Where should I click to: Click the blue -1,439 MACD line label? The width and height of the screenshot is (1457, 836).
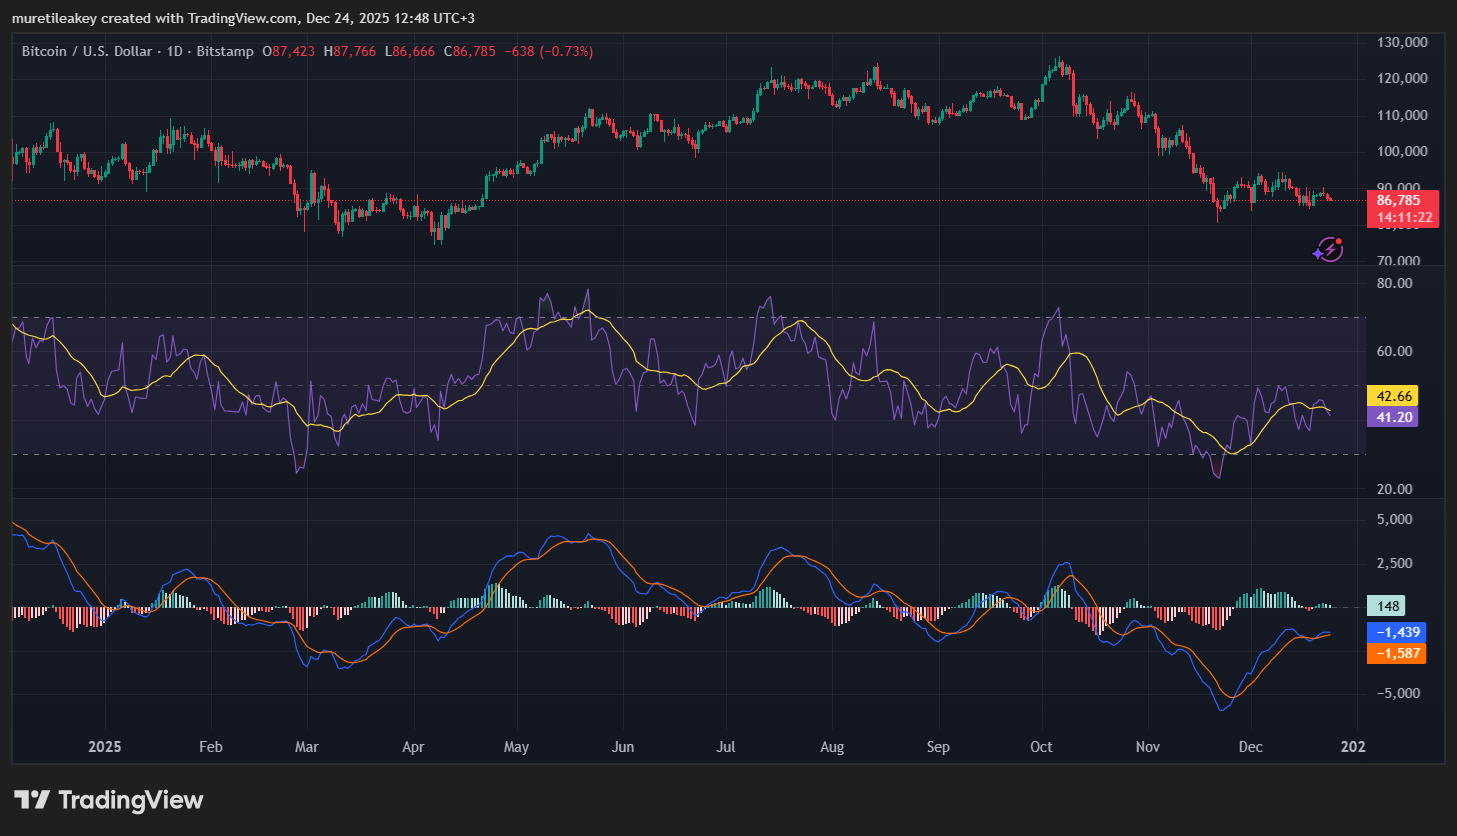(x=1397, y=632)
